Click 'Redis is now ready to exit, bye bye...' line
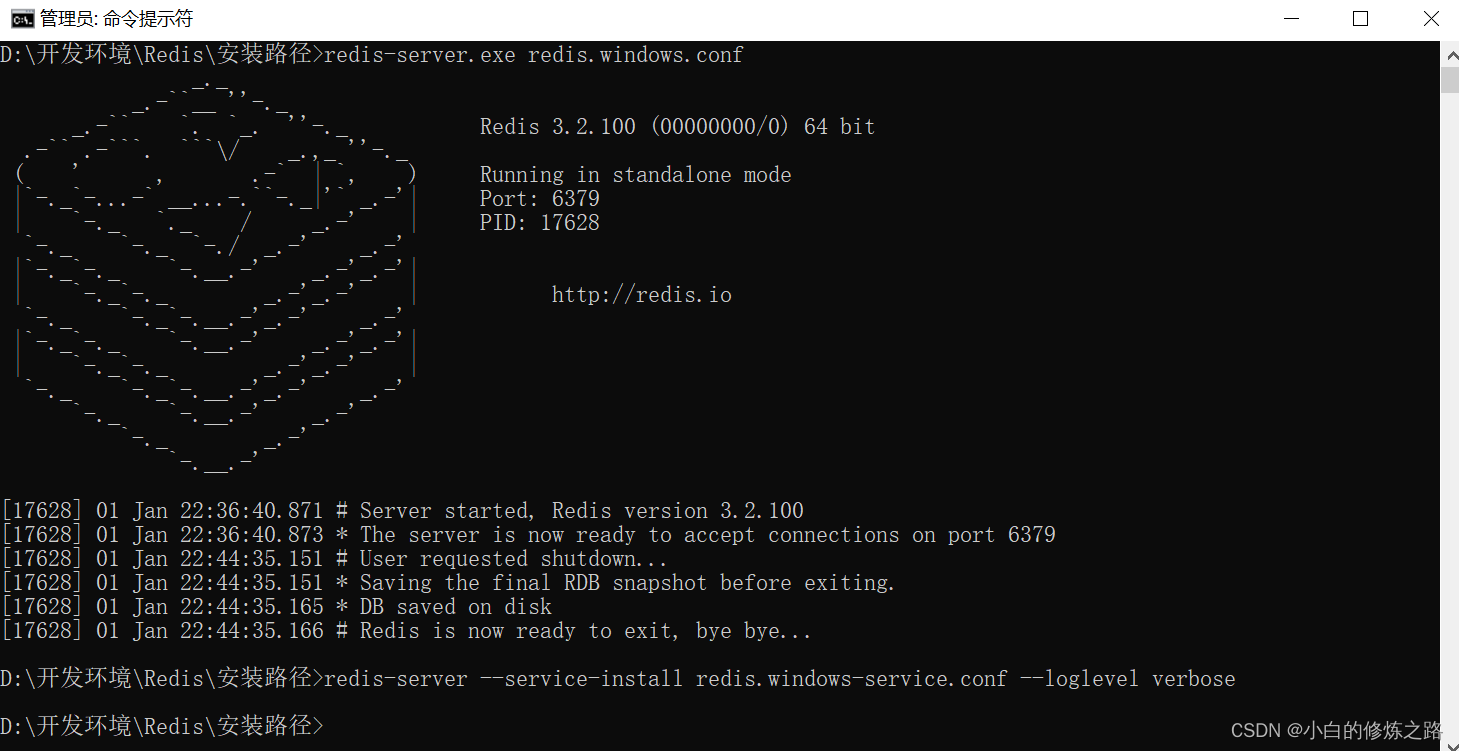The image size is (1459, 751). (407, 631)
